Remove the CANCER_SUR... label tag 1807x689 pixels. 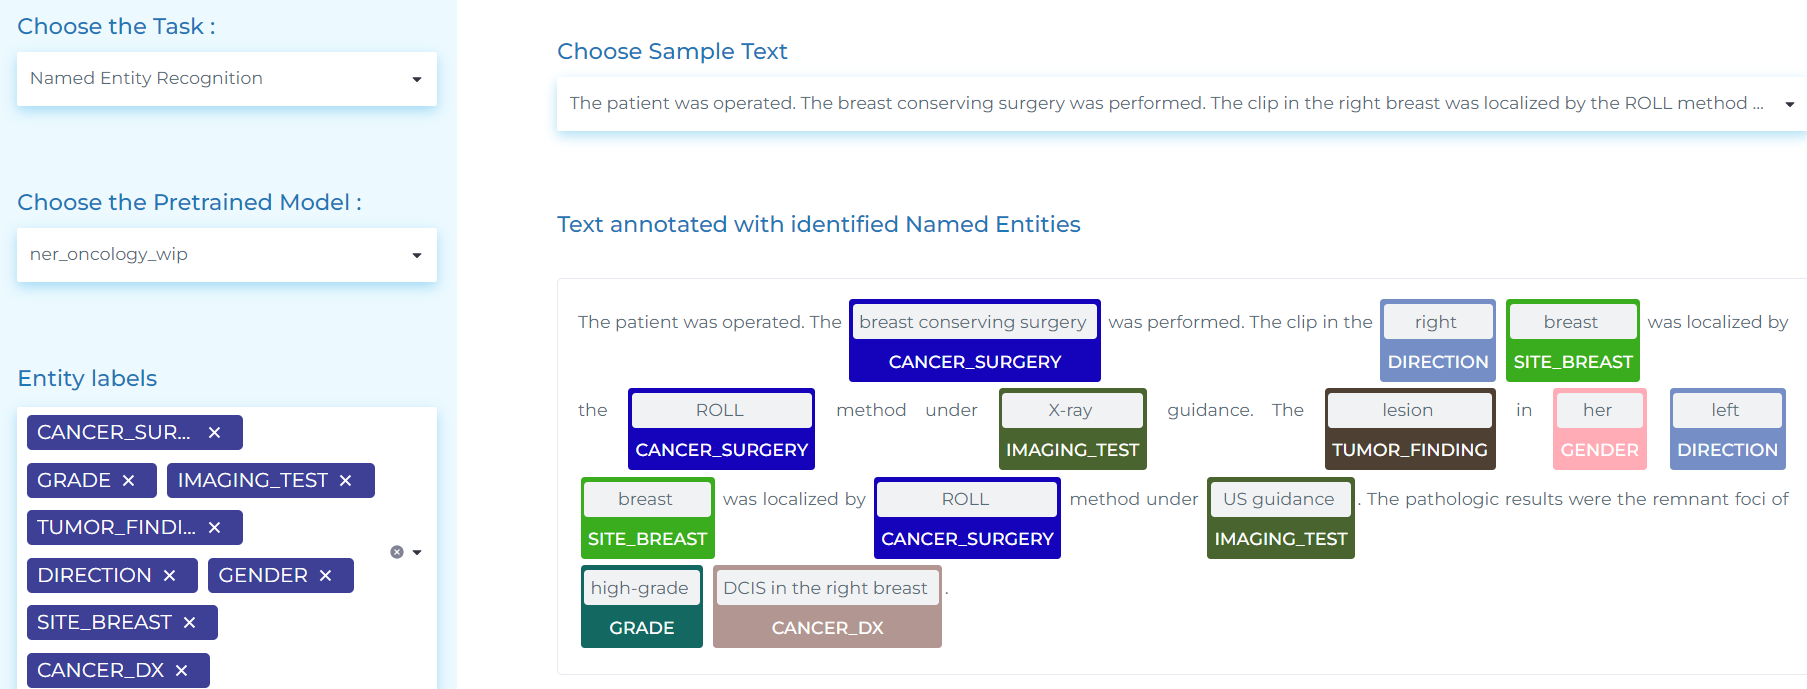click(214, 433)
